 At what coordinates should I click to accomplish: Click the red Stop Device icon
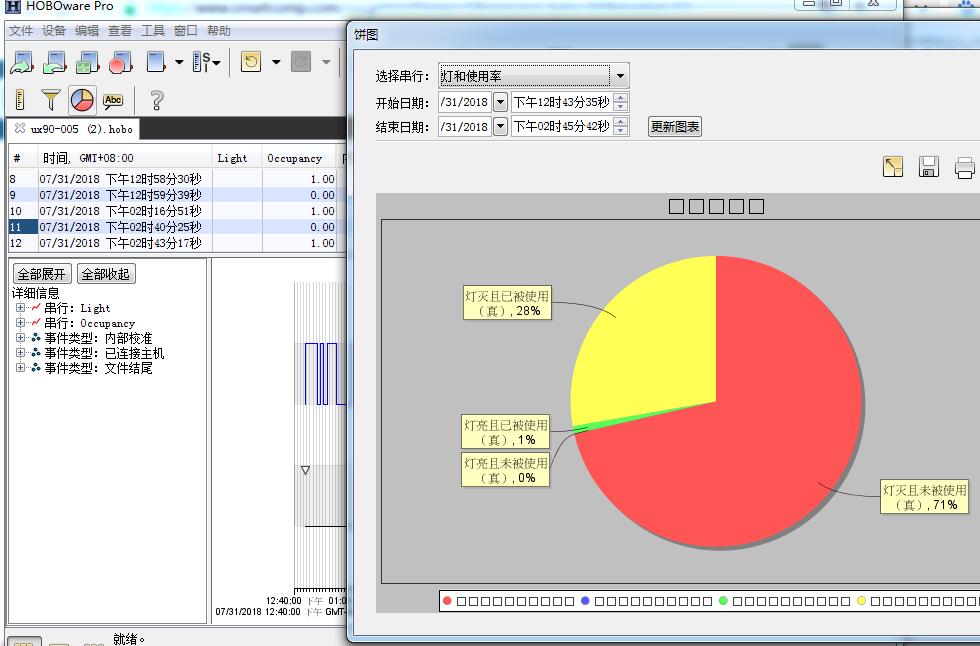[121, 63]
